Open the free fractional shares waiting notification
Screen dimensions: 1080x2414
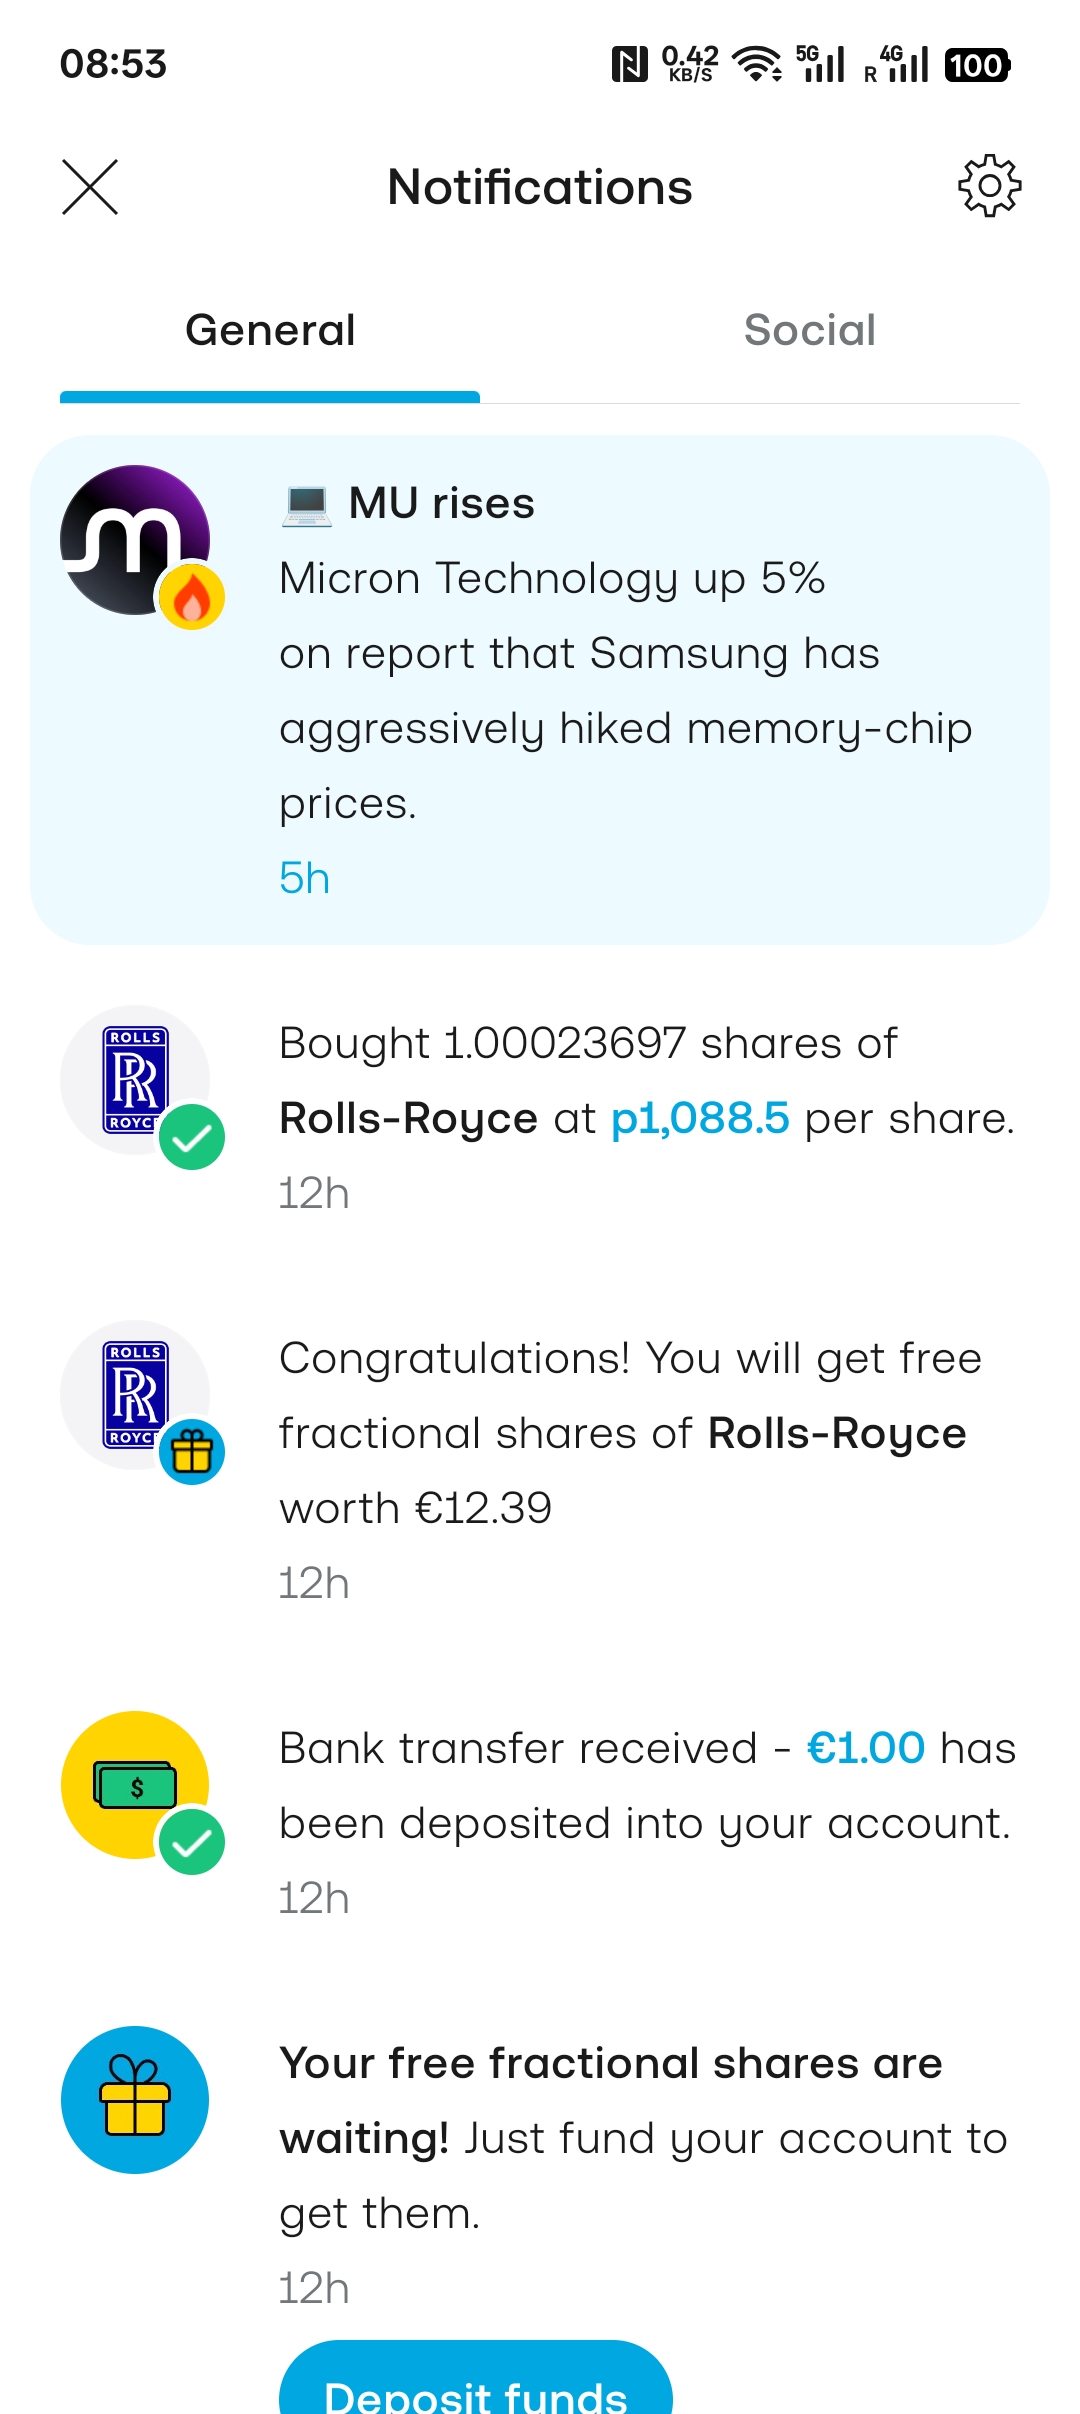pos(640,2140)
